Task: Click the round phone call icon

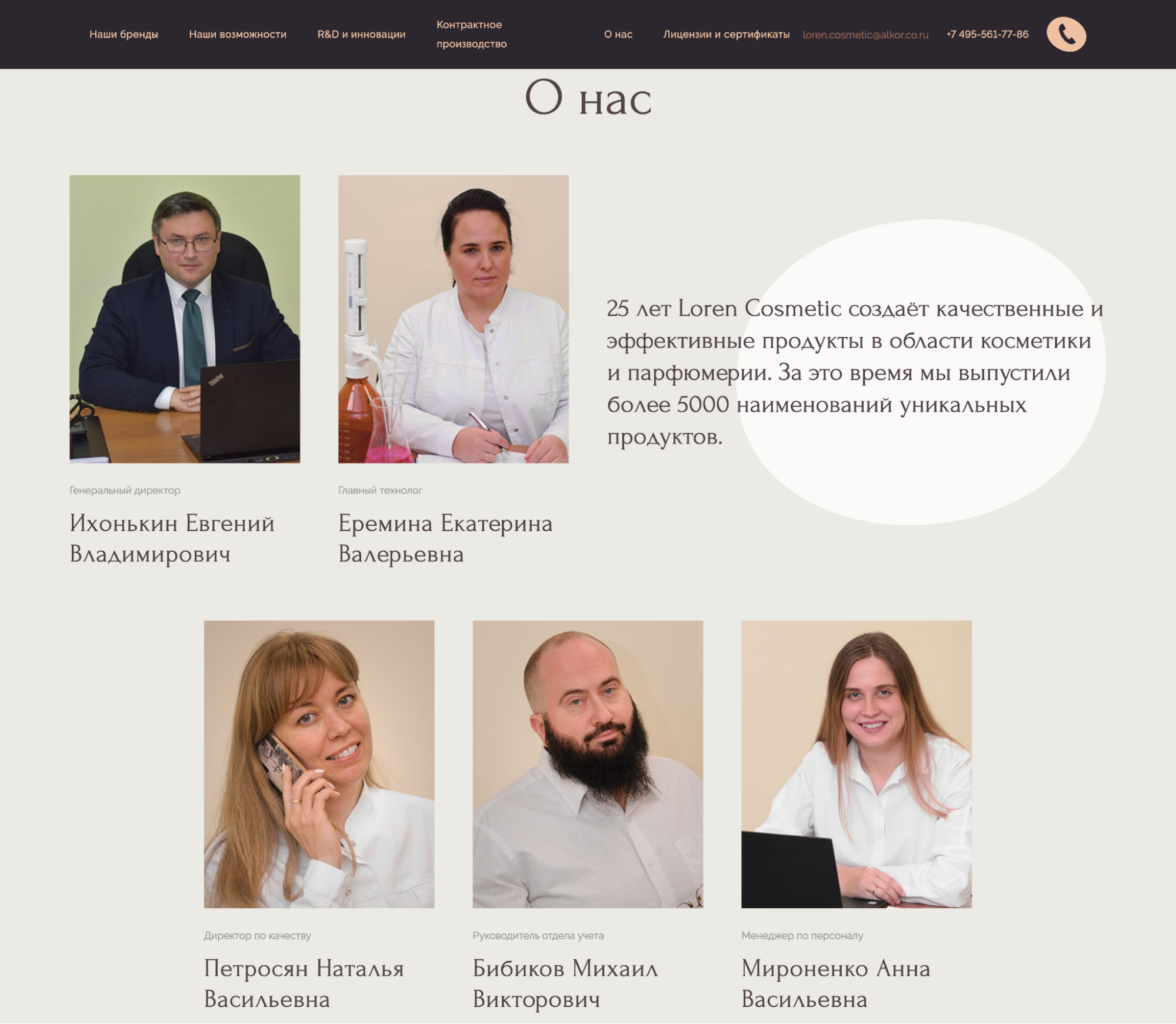Action: tap(1066, 35)
